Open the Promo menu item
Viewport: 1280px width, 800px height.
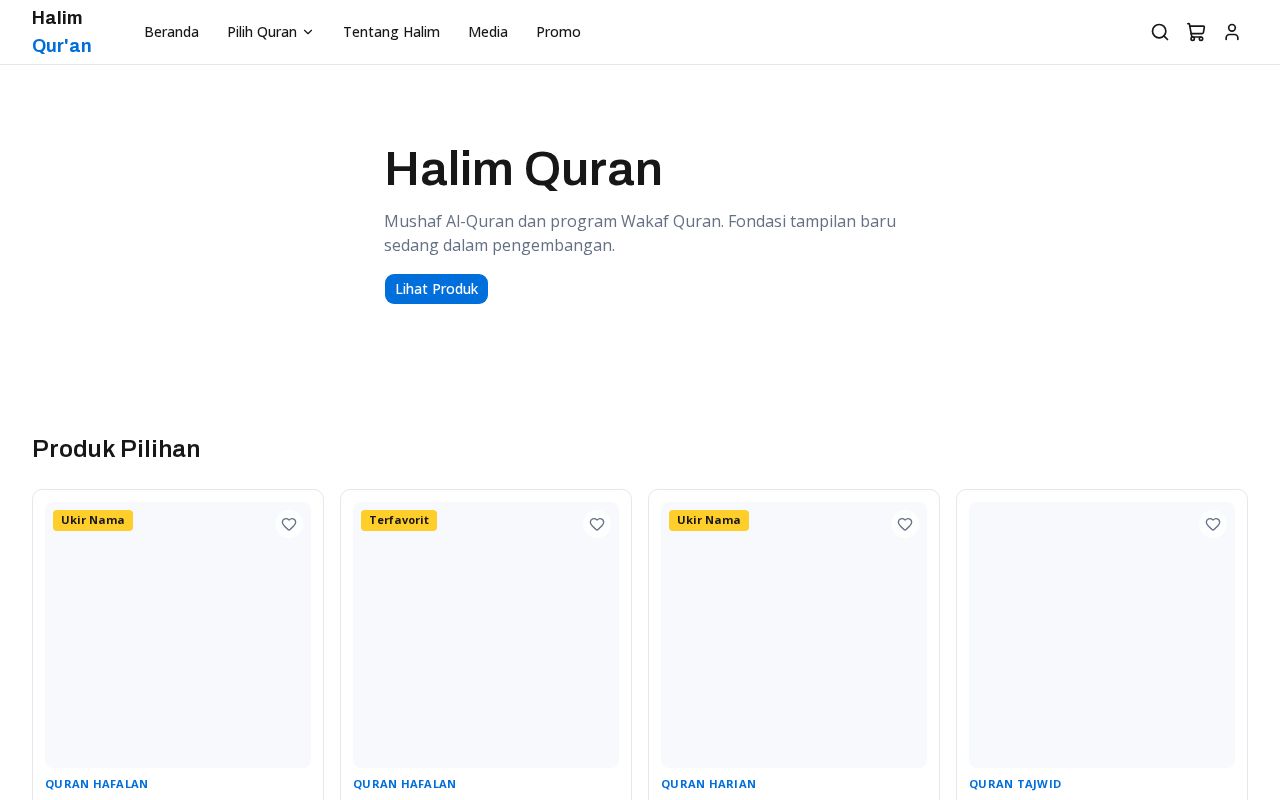[558, 32]
